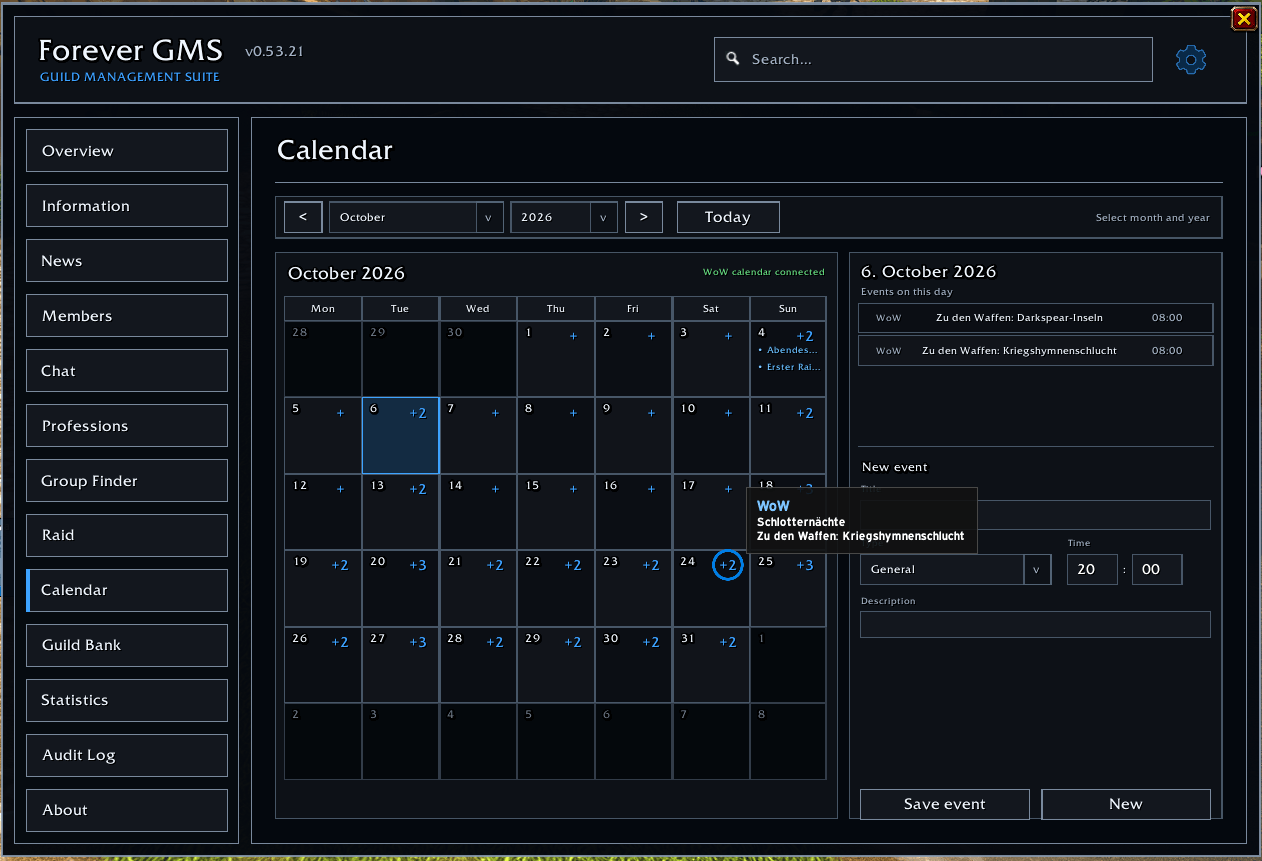Image resolution: width=1262 pixels, height=861 pixels.
Task: Select event Zu den Waffen: Kriegshymnenschlucht row
Action: [x=1035, y=351]
